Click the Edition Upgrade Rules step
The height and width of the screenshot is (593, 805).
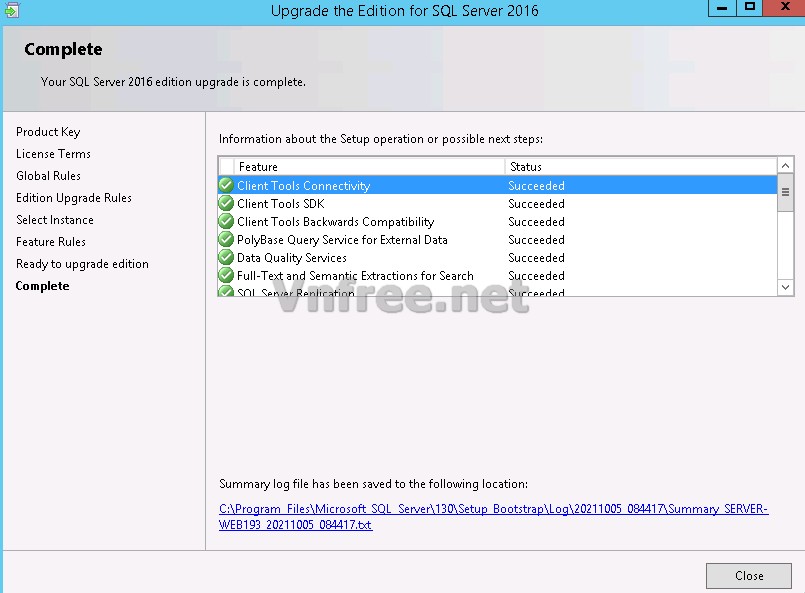tap(74, 198)
